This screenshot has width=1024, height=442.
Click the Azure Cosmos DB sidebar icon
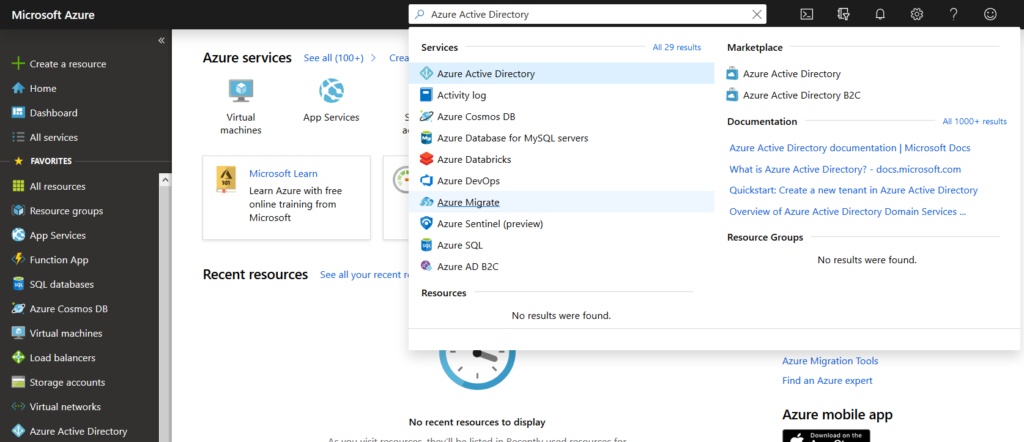click(x=18, y=309)
